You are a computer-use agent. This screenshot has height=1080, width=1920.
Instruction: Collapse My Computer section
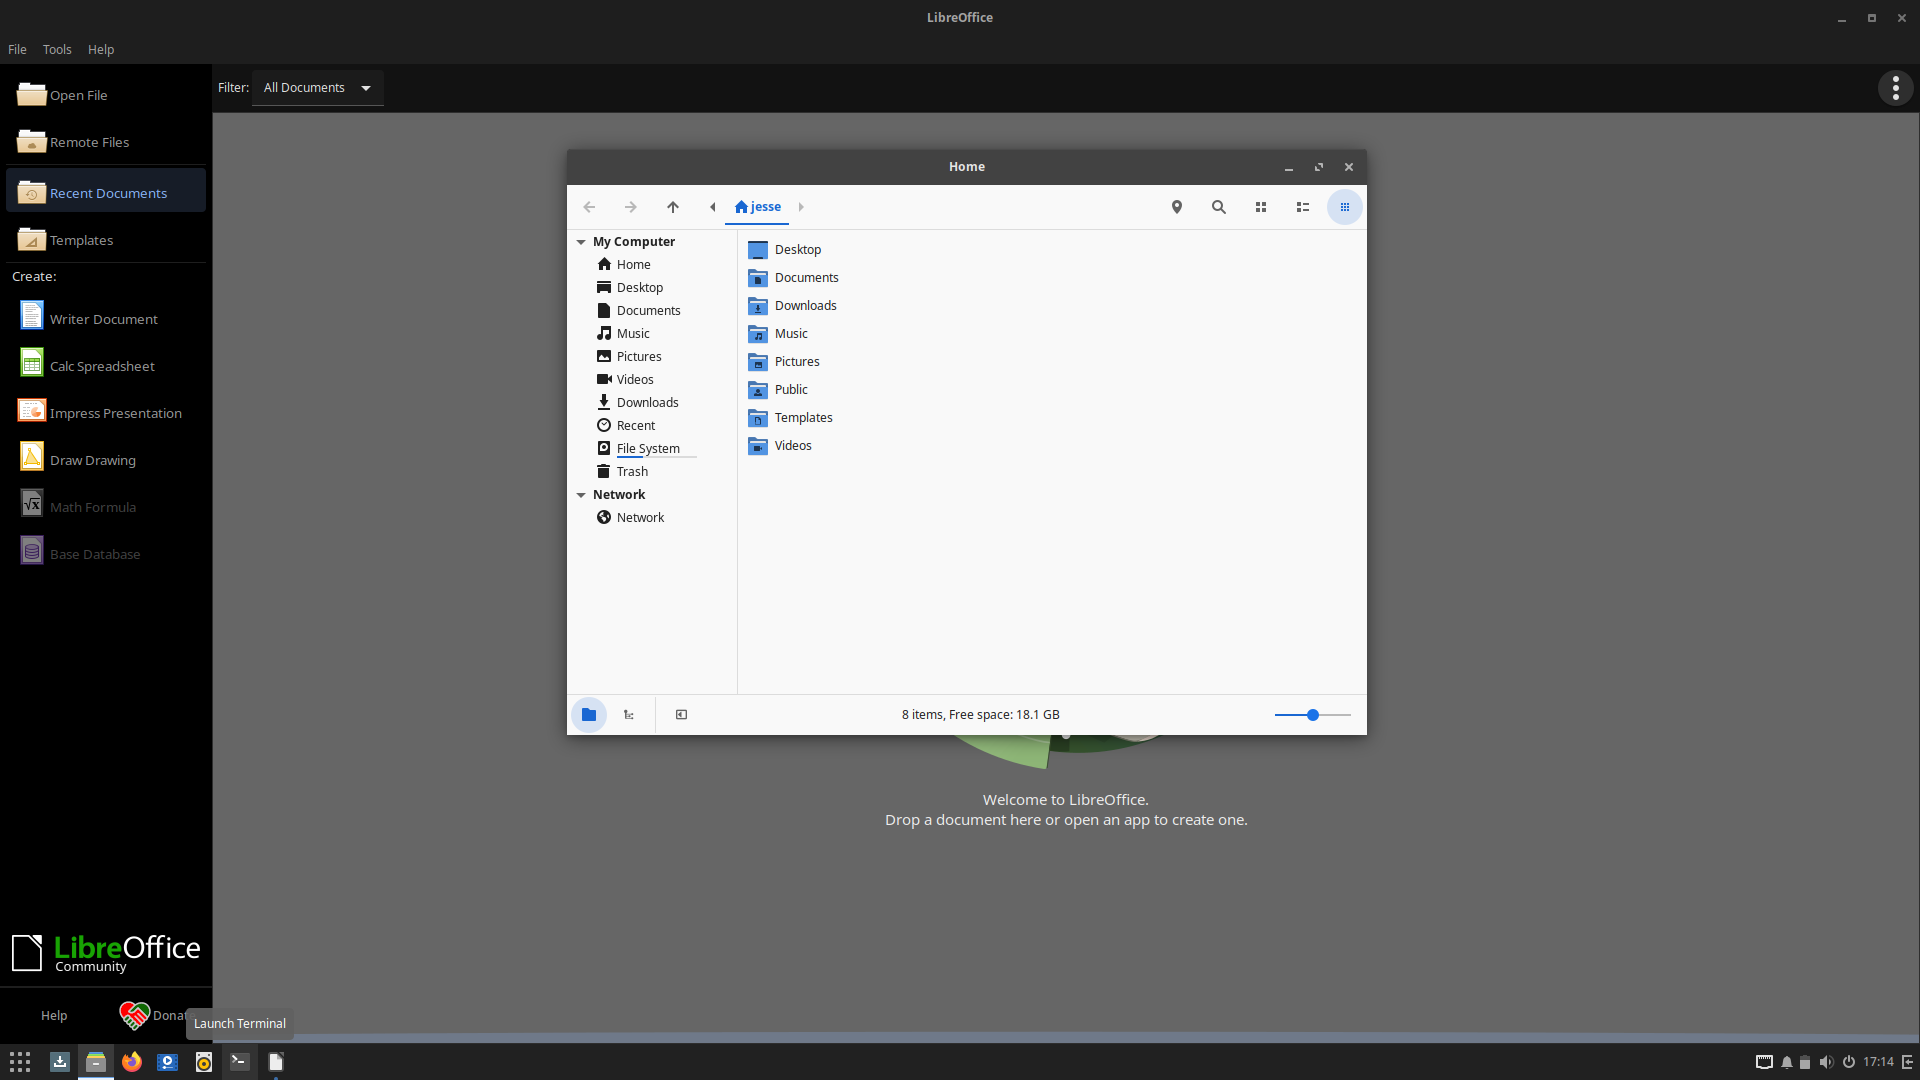(581, 242)
